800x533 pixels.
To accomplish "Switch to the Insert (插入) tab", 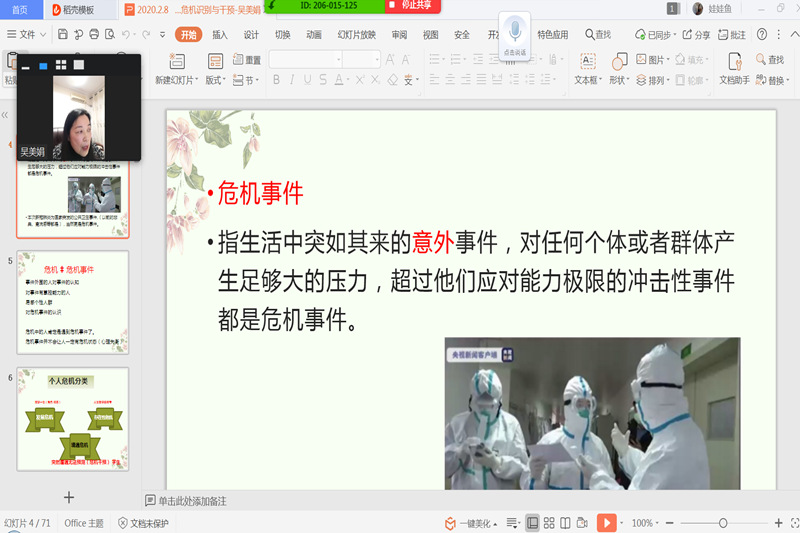I will click(220, 34).
